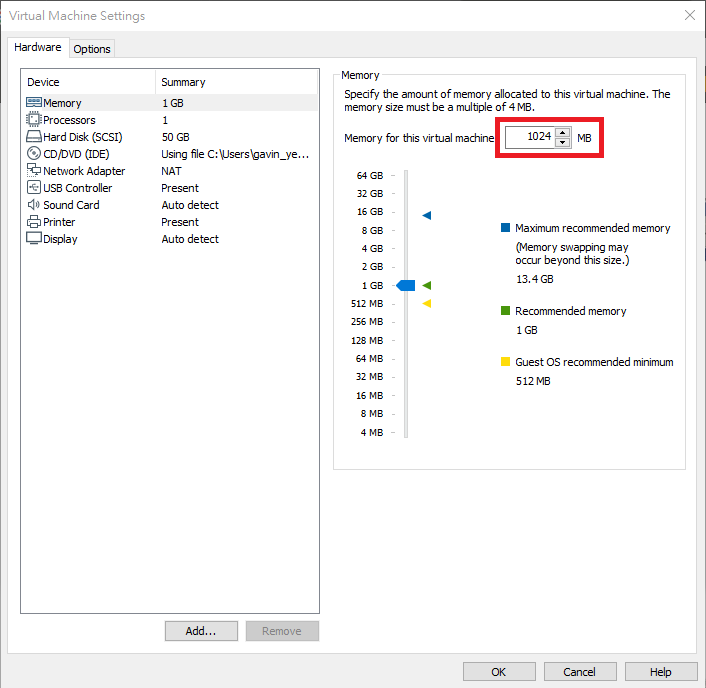Select the Hard Disk (SCSI) icon
Viewport: 706px width, 688px height.
pos(34,136)
